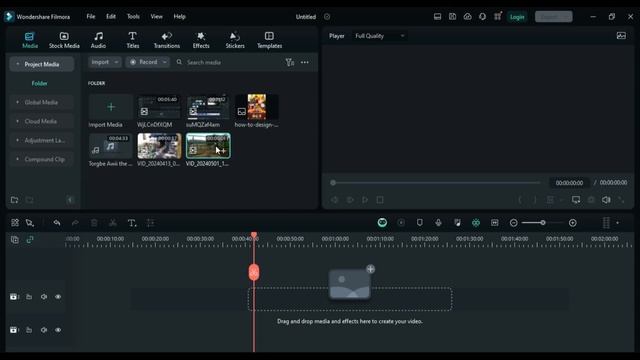Viewport: 640px width, 360px height.
Task: Select the VID_20240413 video thumbnail
Action: (159, 146)
